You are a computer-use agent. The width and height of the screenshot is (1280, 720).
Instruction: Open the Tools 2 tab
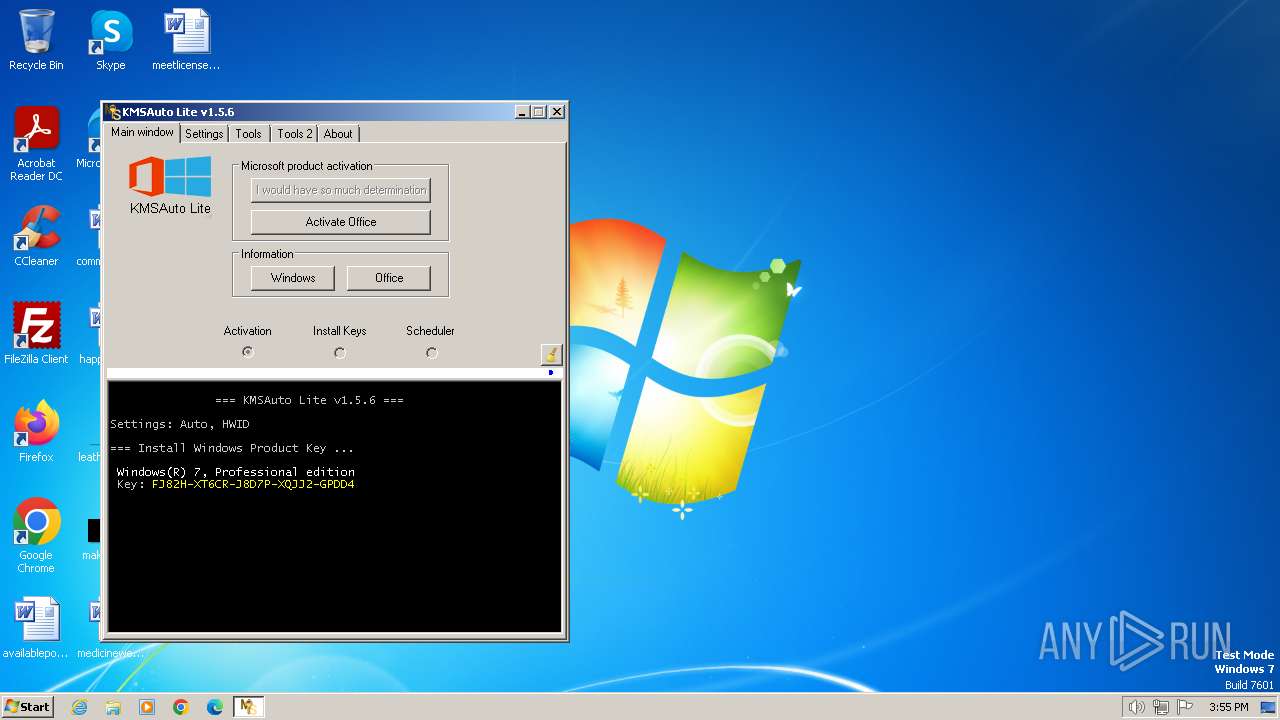click(x=295, y=134)
